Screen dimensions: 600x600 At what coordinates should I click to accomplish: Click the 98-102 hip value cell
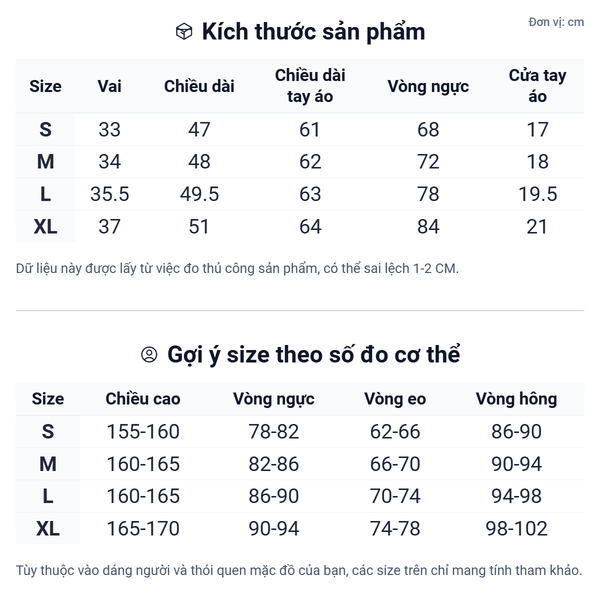coord(516,529)
